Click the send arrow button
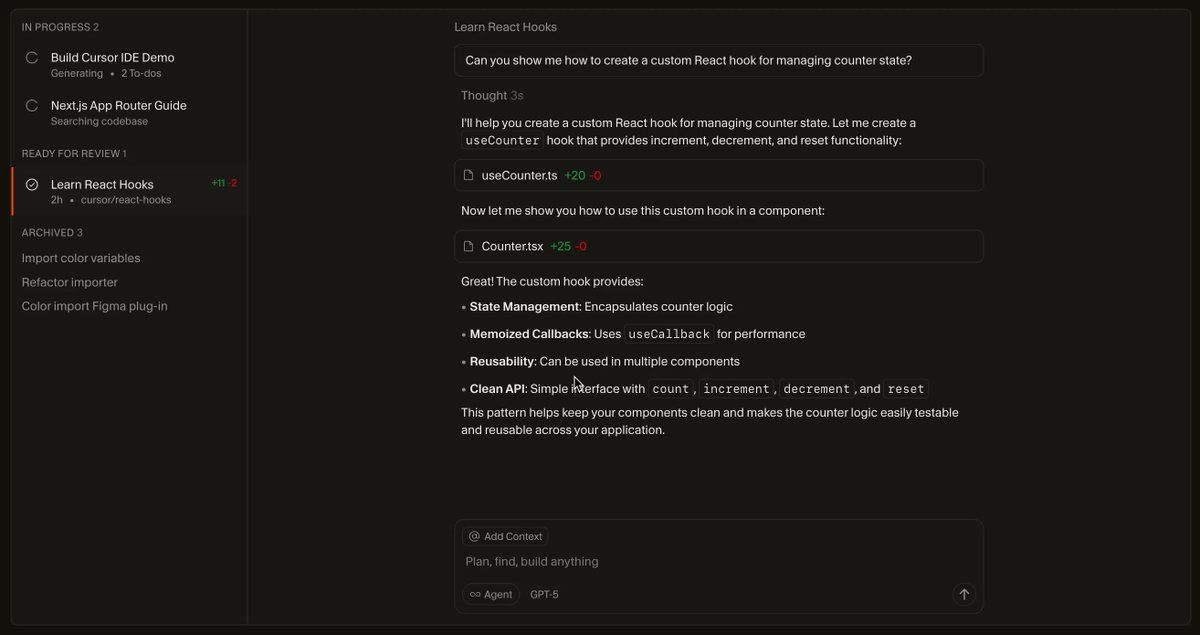The width and height of the screenshot is (1200, 635). [964, 594]
